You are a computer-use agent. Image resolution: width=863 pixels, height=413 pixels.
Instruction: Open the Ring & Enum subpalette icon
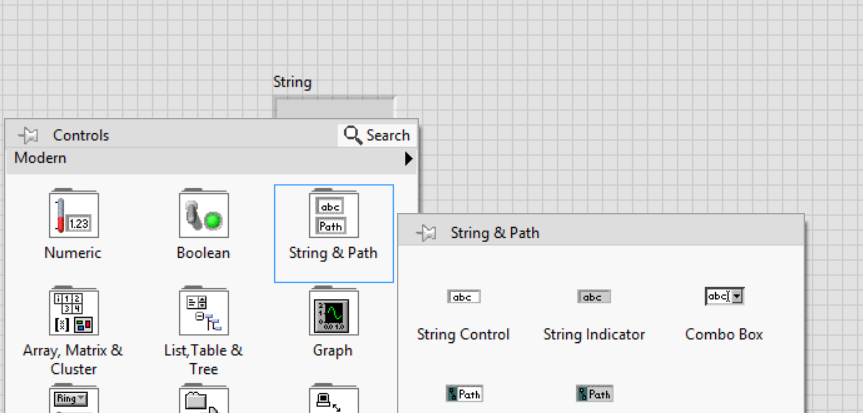[73, 399]
